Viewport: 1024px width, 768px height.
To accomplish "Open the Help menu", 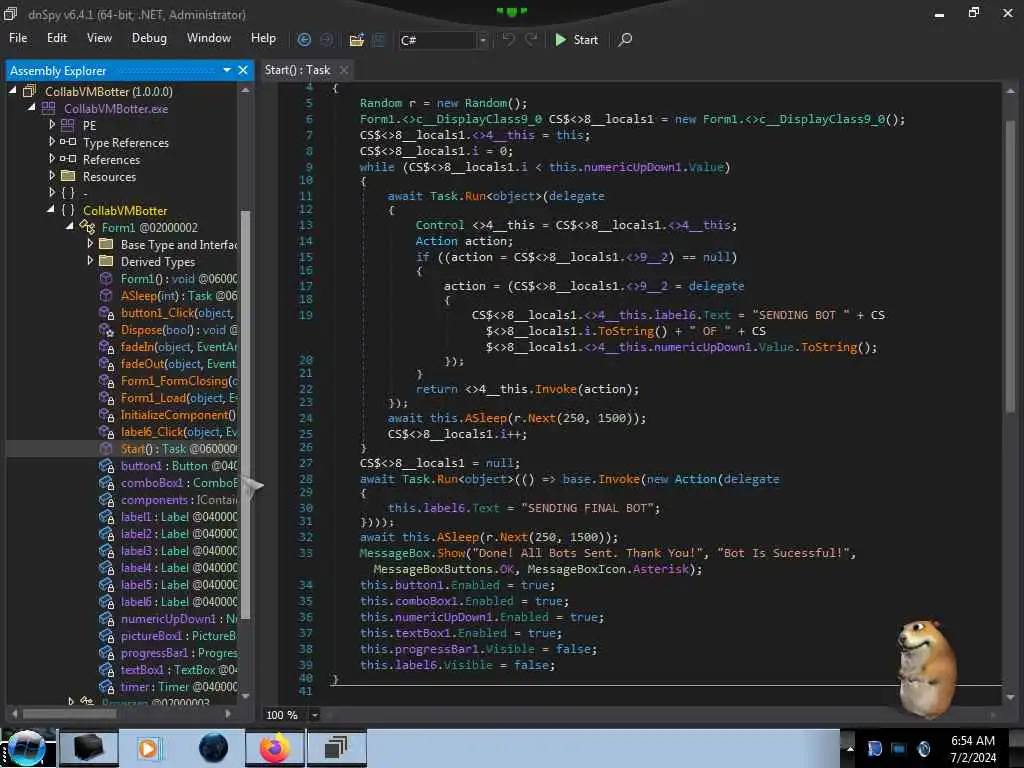I will [263, 38].
